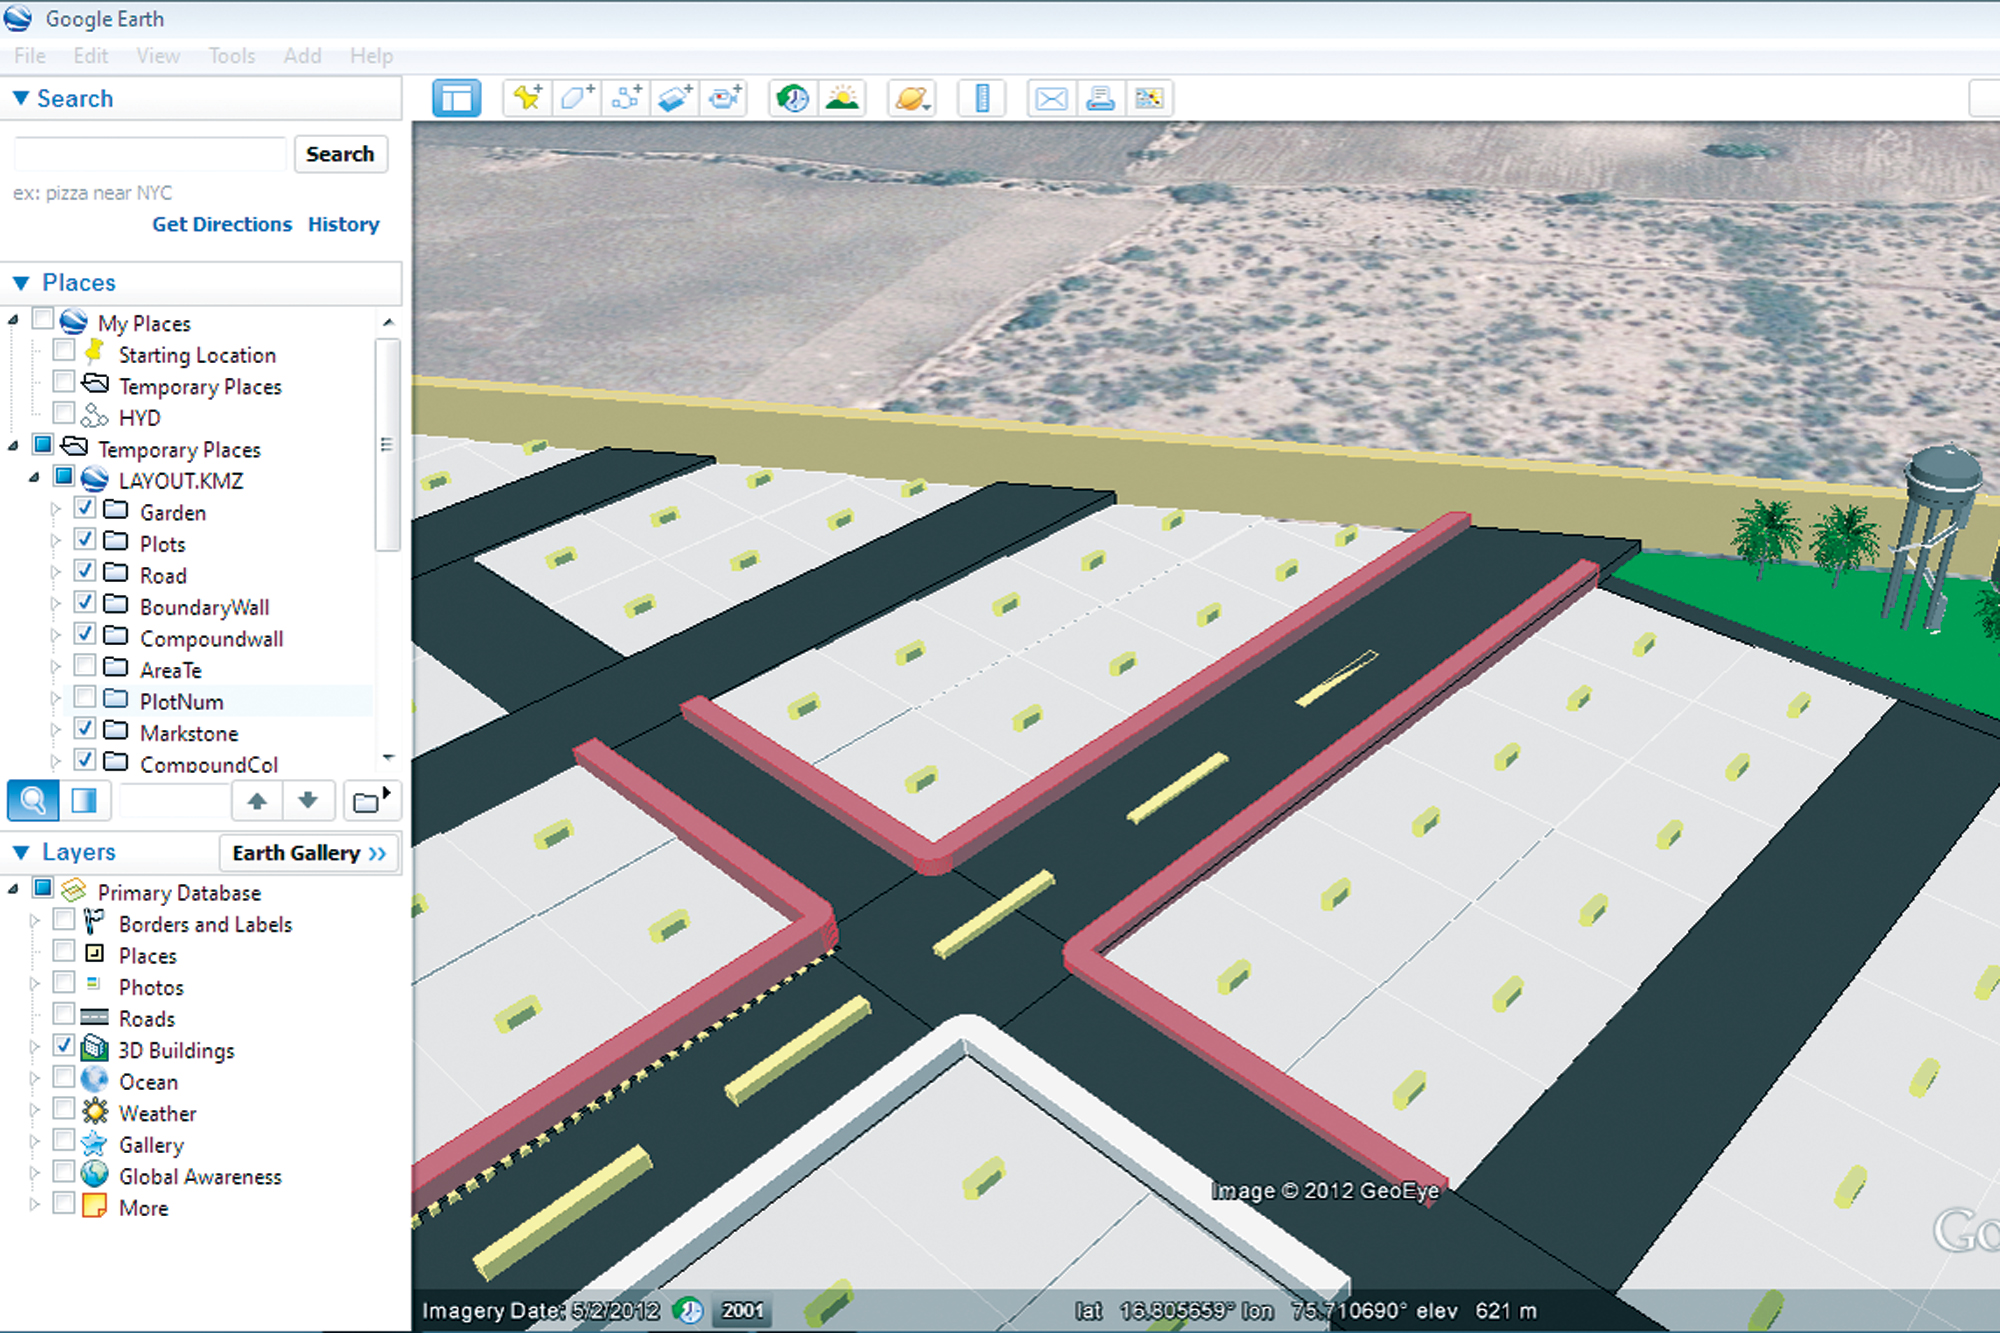The height and width of the screenshot is (1333, 2000).
Task: Uncheck the Plots folder checkbox
Action: 85,541
